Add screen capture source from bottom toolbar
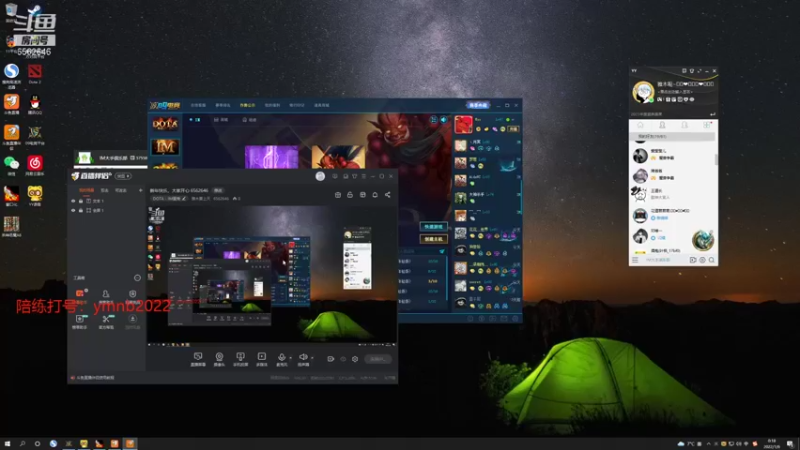The width and height of the screenshot is (800, 450). pyautogui.click(x=198, y=359)
